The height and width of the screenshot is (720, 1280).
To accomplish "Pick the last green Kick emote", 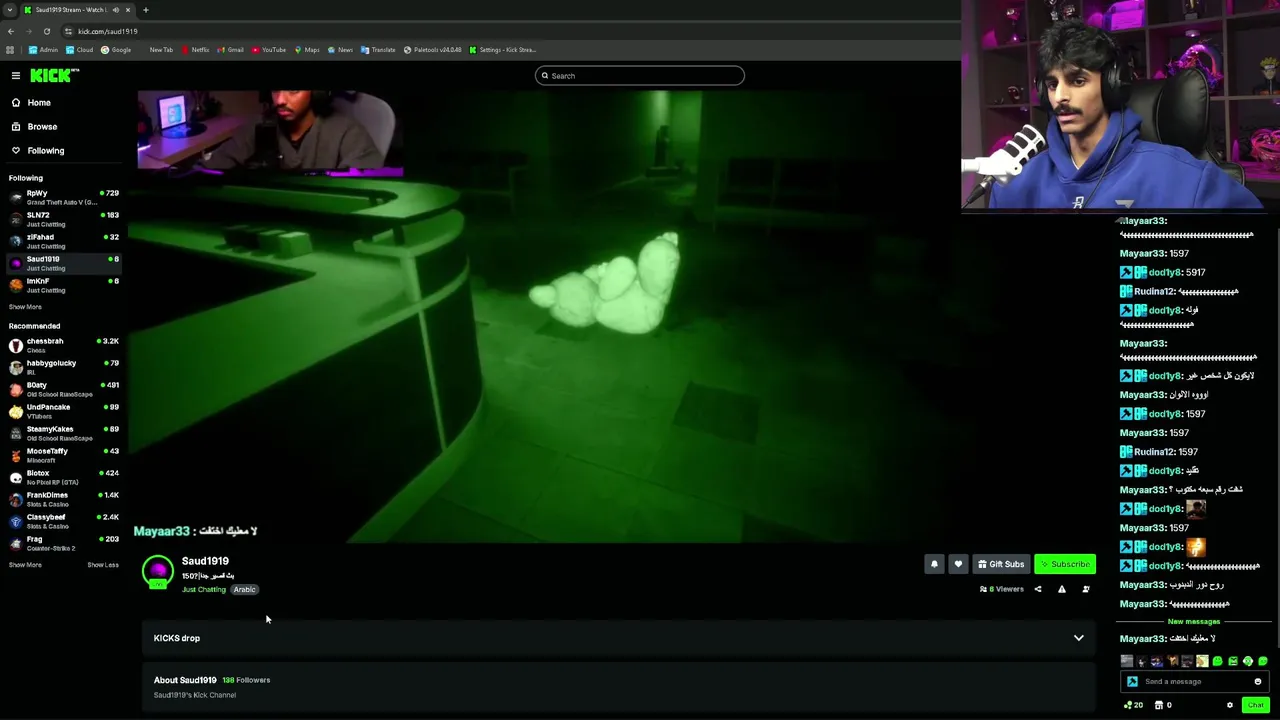I will coord(1262,661).
